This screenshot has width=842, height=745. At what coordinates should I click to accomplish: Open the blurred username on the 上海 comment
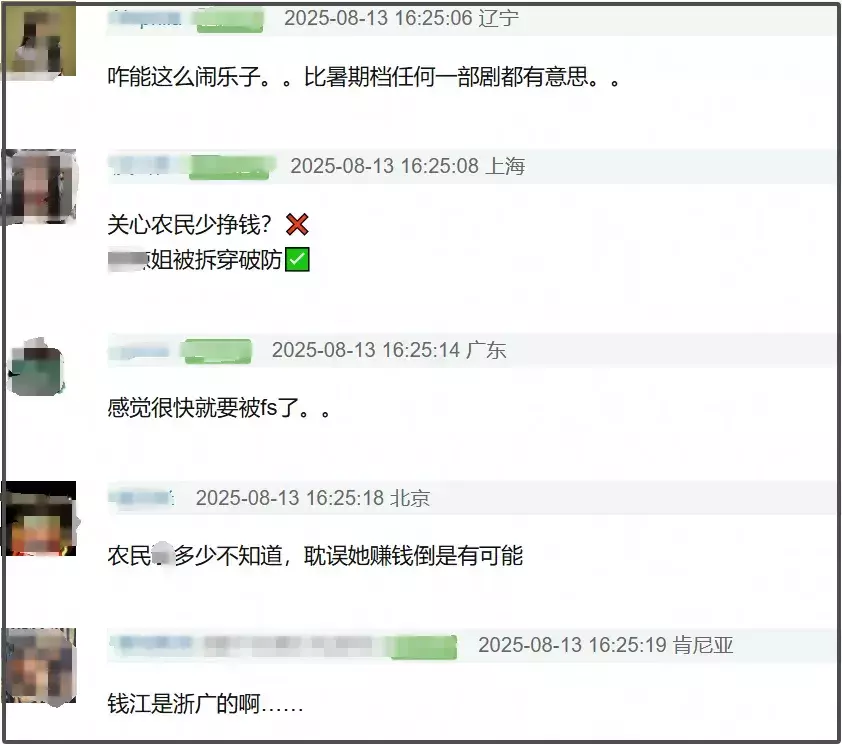(141, 166)
